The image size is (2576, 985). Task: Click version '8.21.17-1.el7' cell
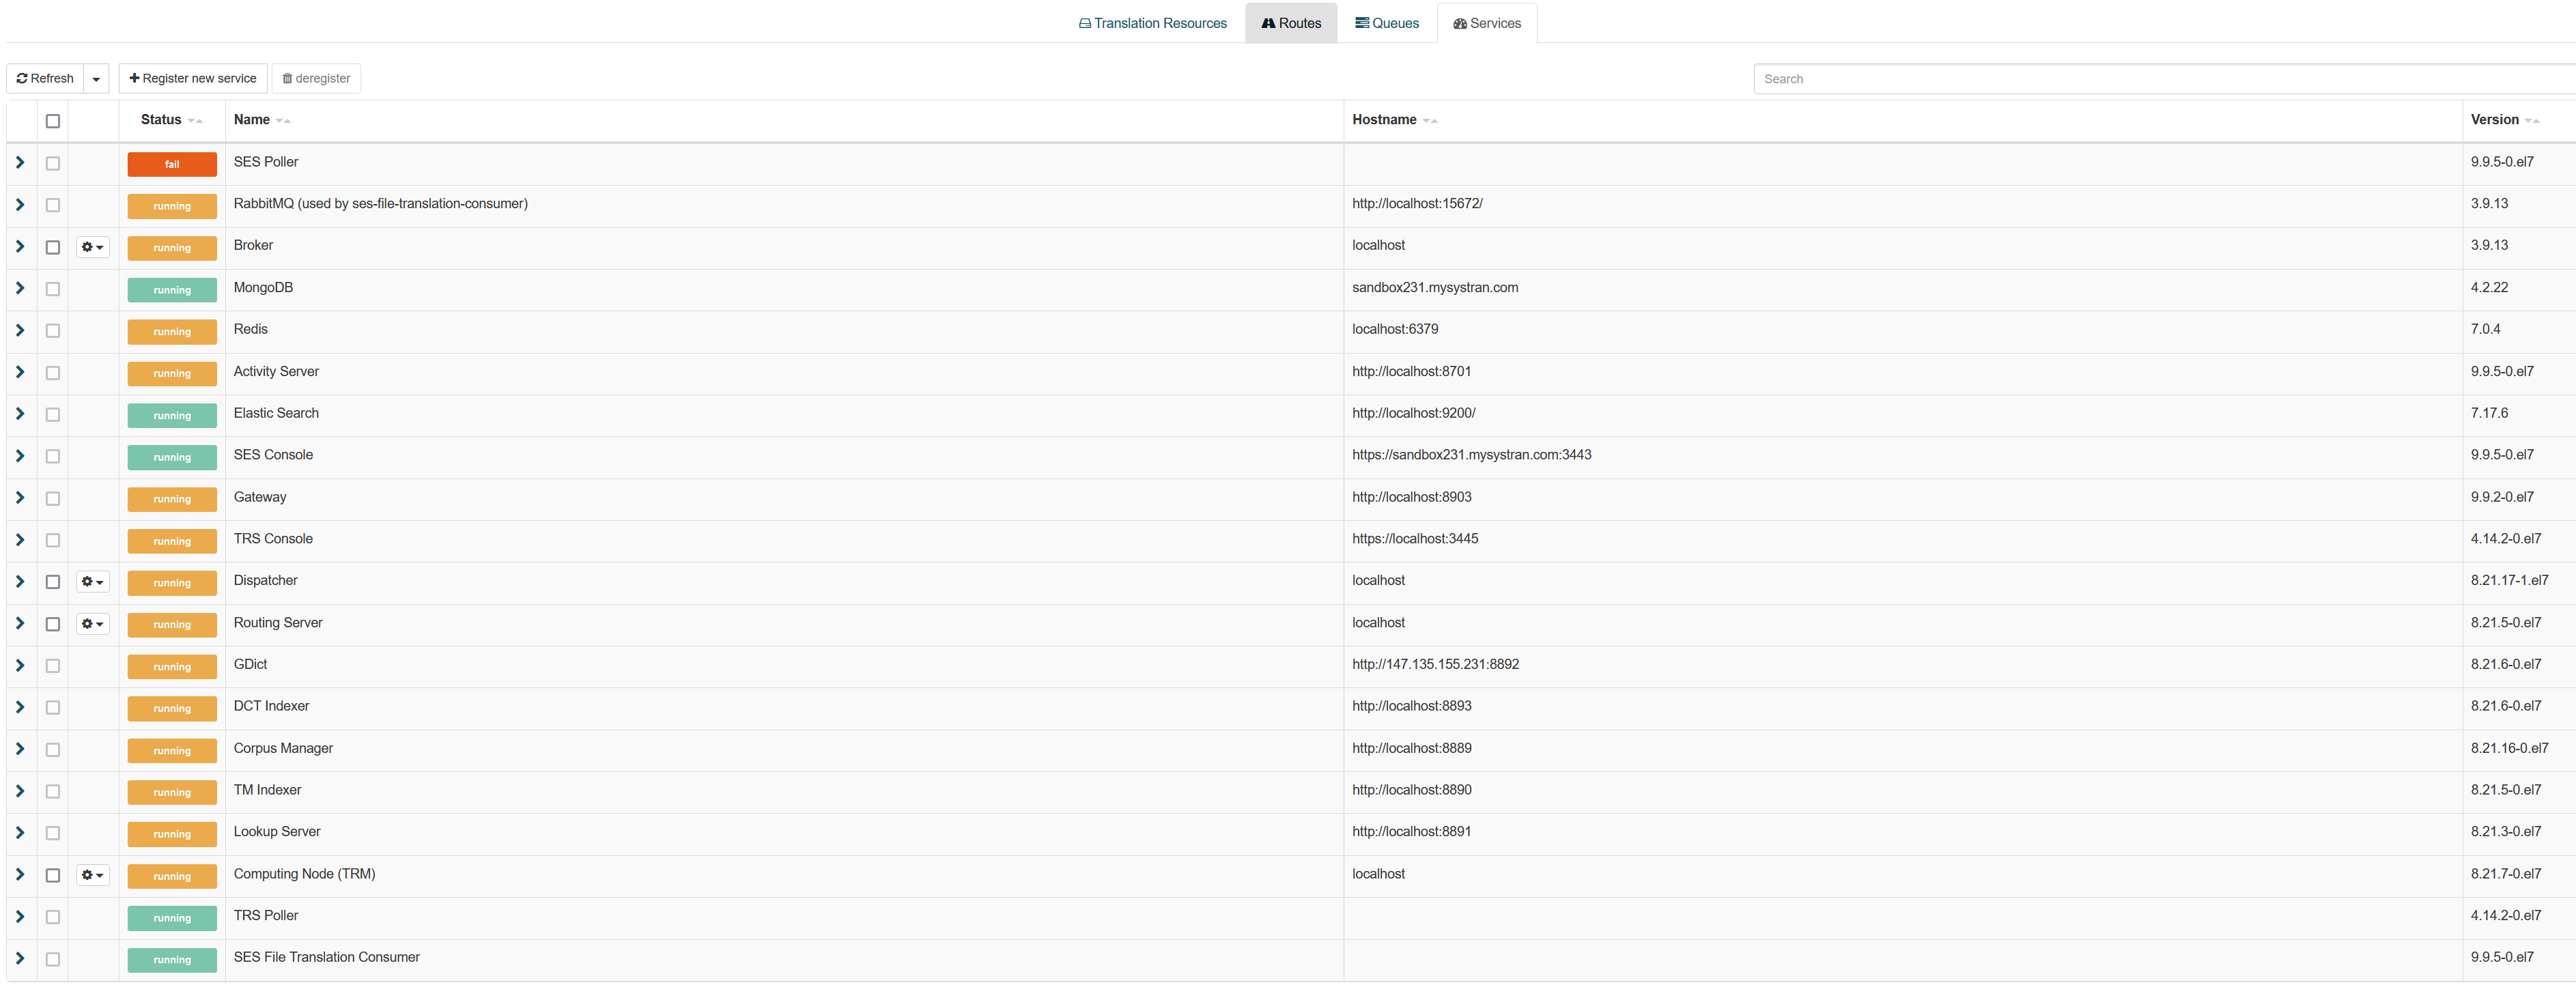pos(2509,581)
